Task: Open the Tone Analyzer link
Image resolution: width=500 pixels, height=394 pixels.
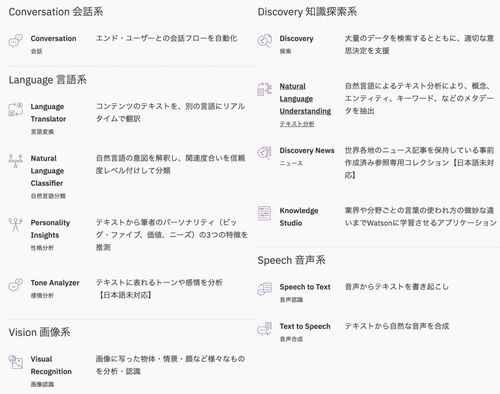Action: click(55, 283)
